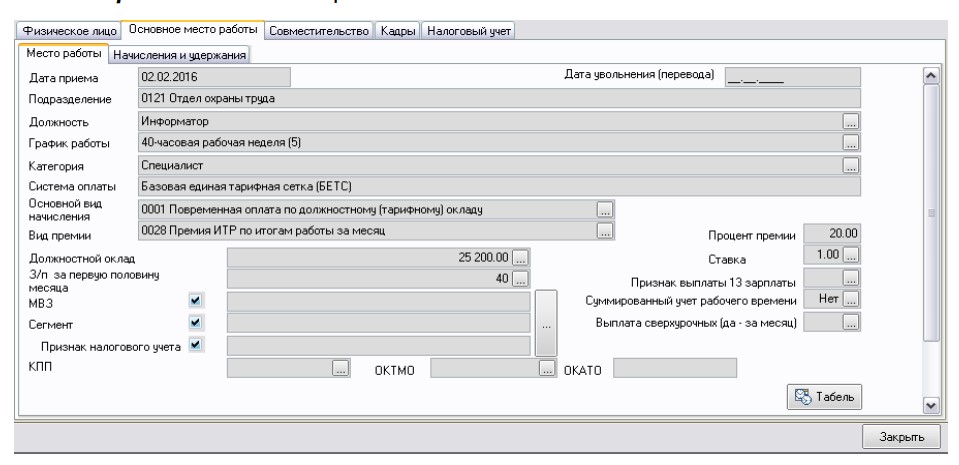Select the Место работы sub-tab
The width and height of the screenshot is (959, 465).
(64, 53)
